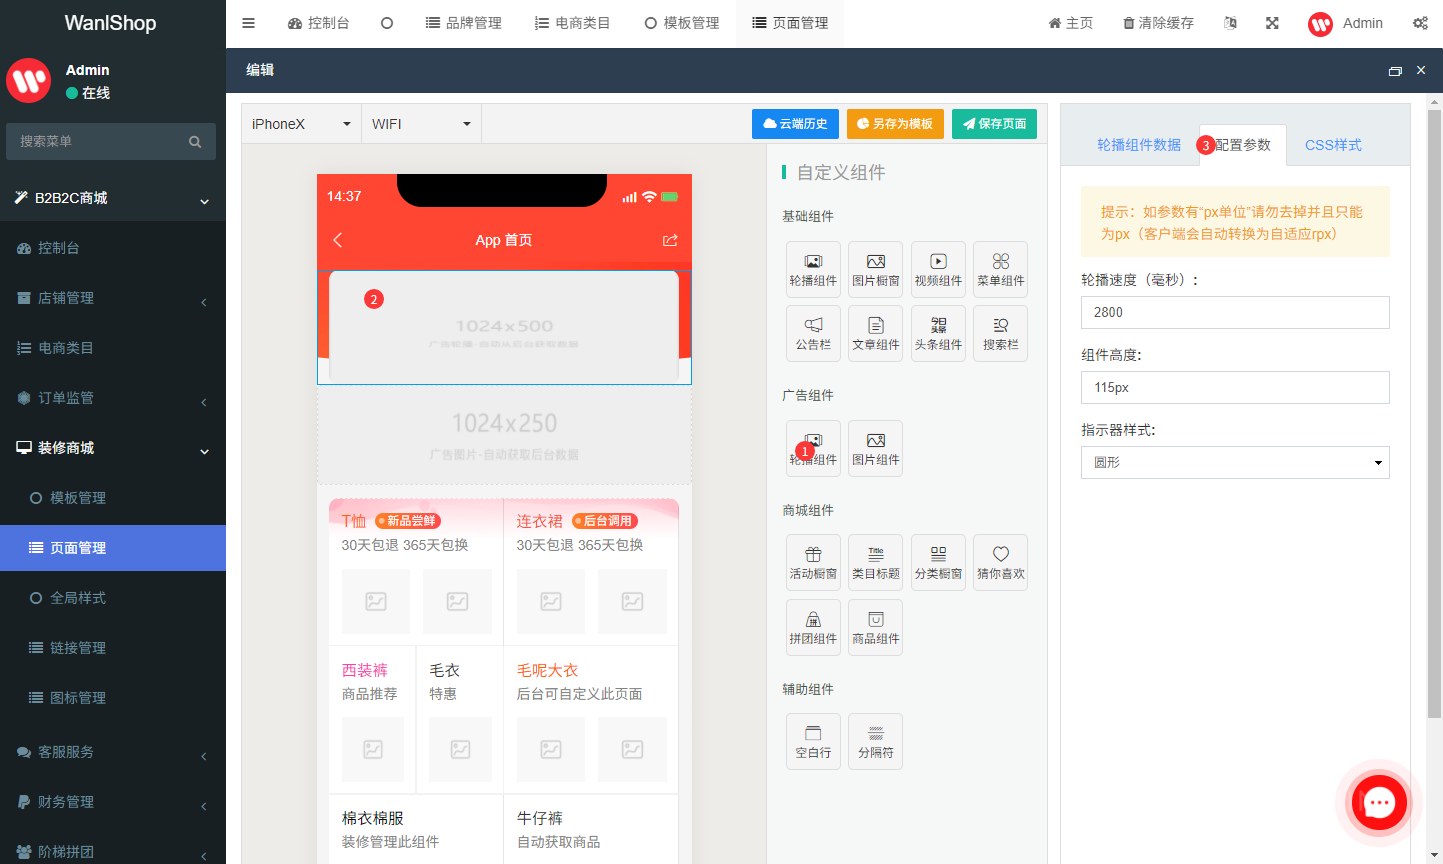Select 图标管理 in sidebar

[x=113, y=698]
